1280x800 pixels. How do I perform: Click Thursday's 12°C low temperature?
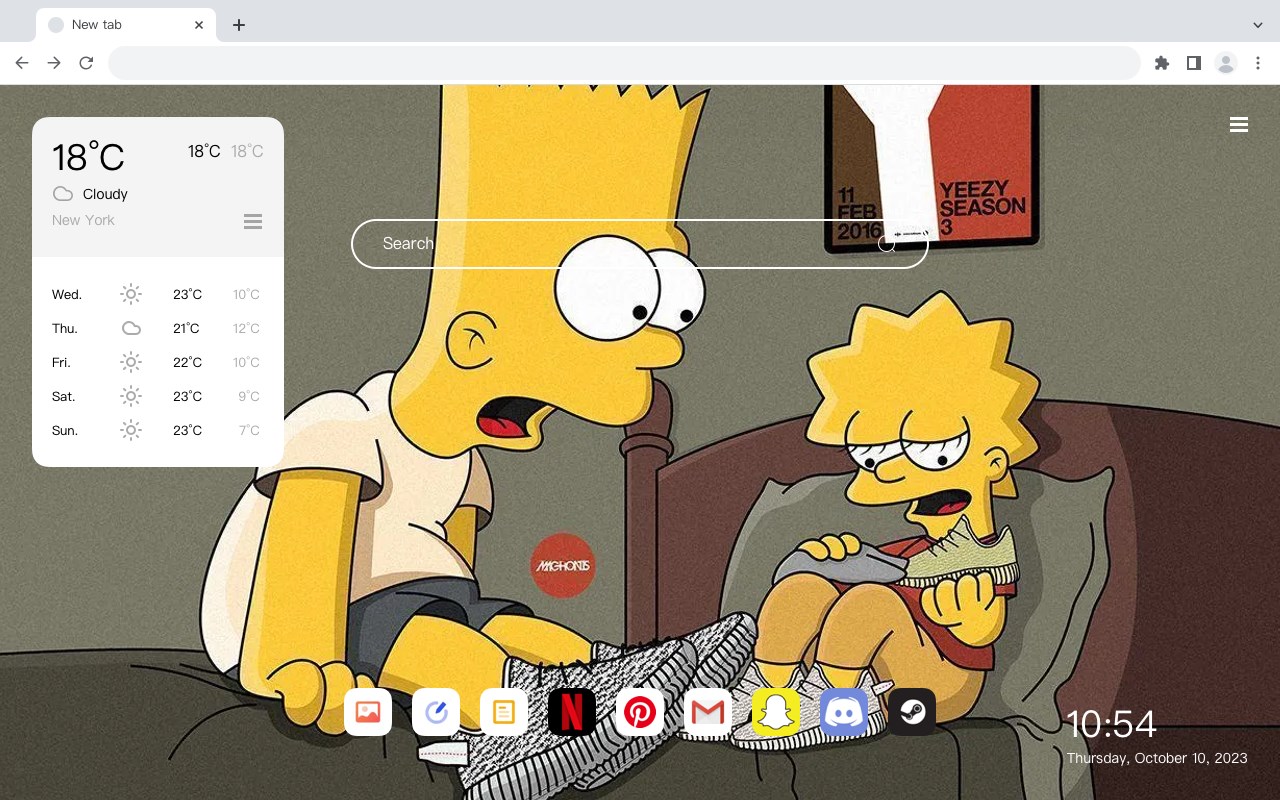(x=246, y=328)
